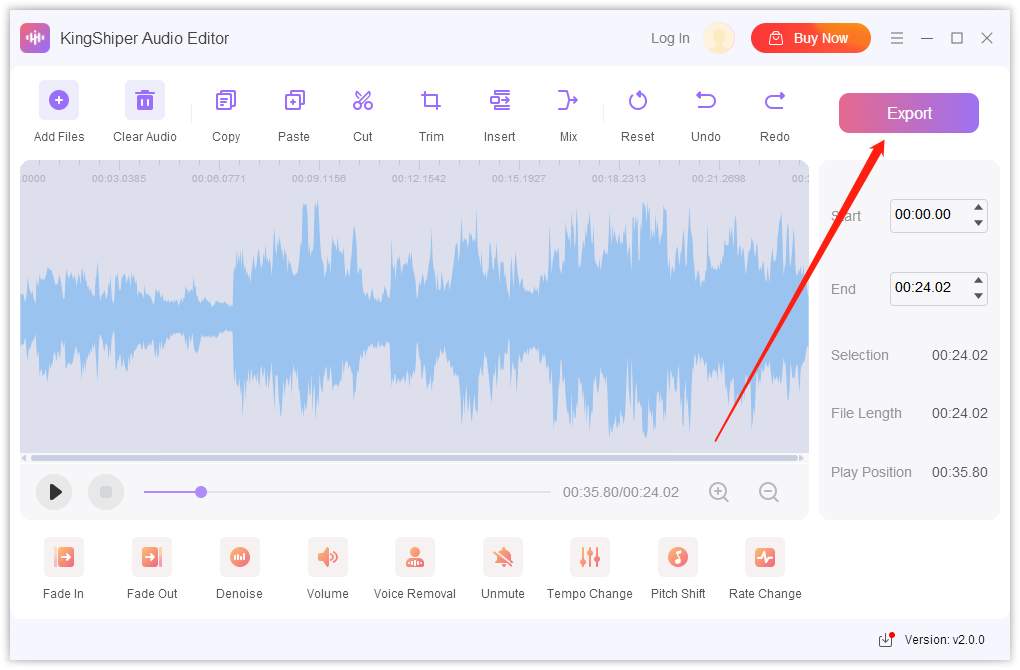
Task: Copy the selected audio
Action: (x=226, y=100)
